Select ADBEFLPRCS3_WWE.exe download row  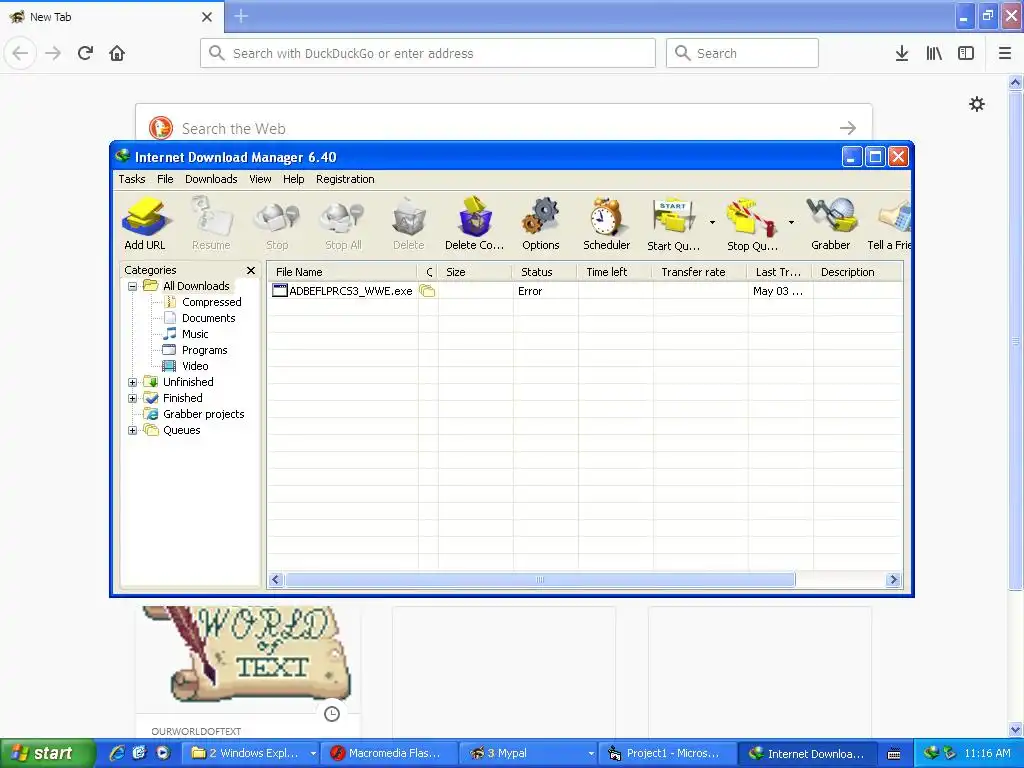(x=584, y=291)
